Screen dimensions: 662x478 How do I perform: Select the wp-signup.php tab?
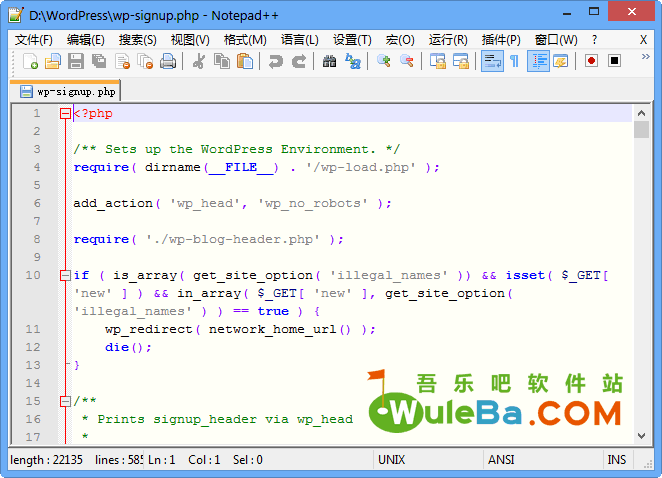coord(65,91)
